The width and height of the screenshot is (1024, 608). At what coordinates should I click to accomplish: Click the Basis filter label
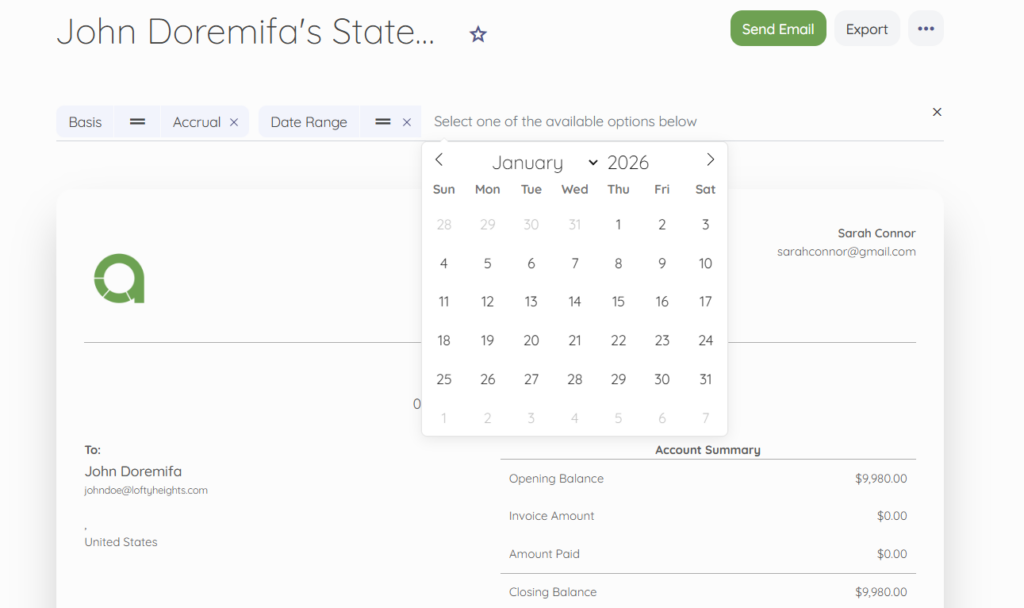click(x=85, y=122)
